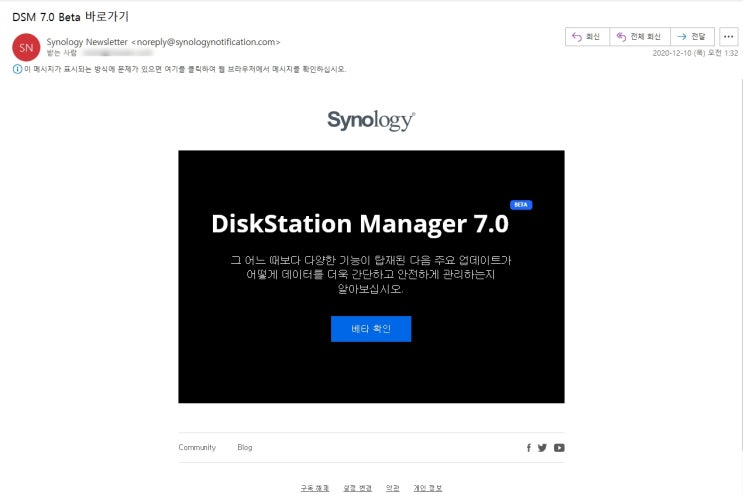The width and height of the screenshot is (743, 494).
Task: Click the Reply All (전체 회신) button
Action: [640, 36]
